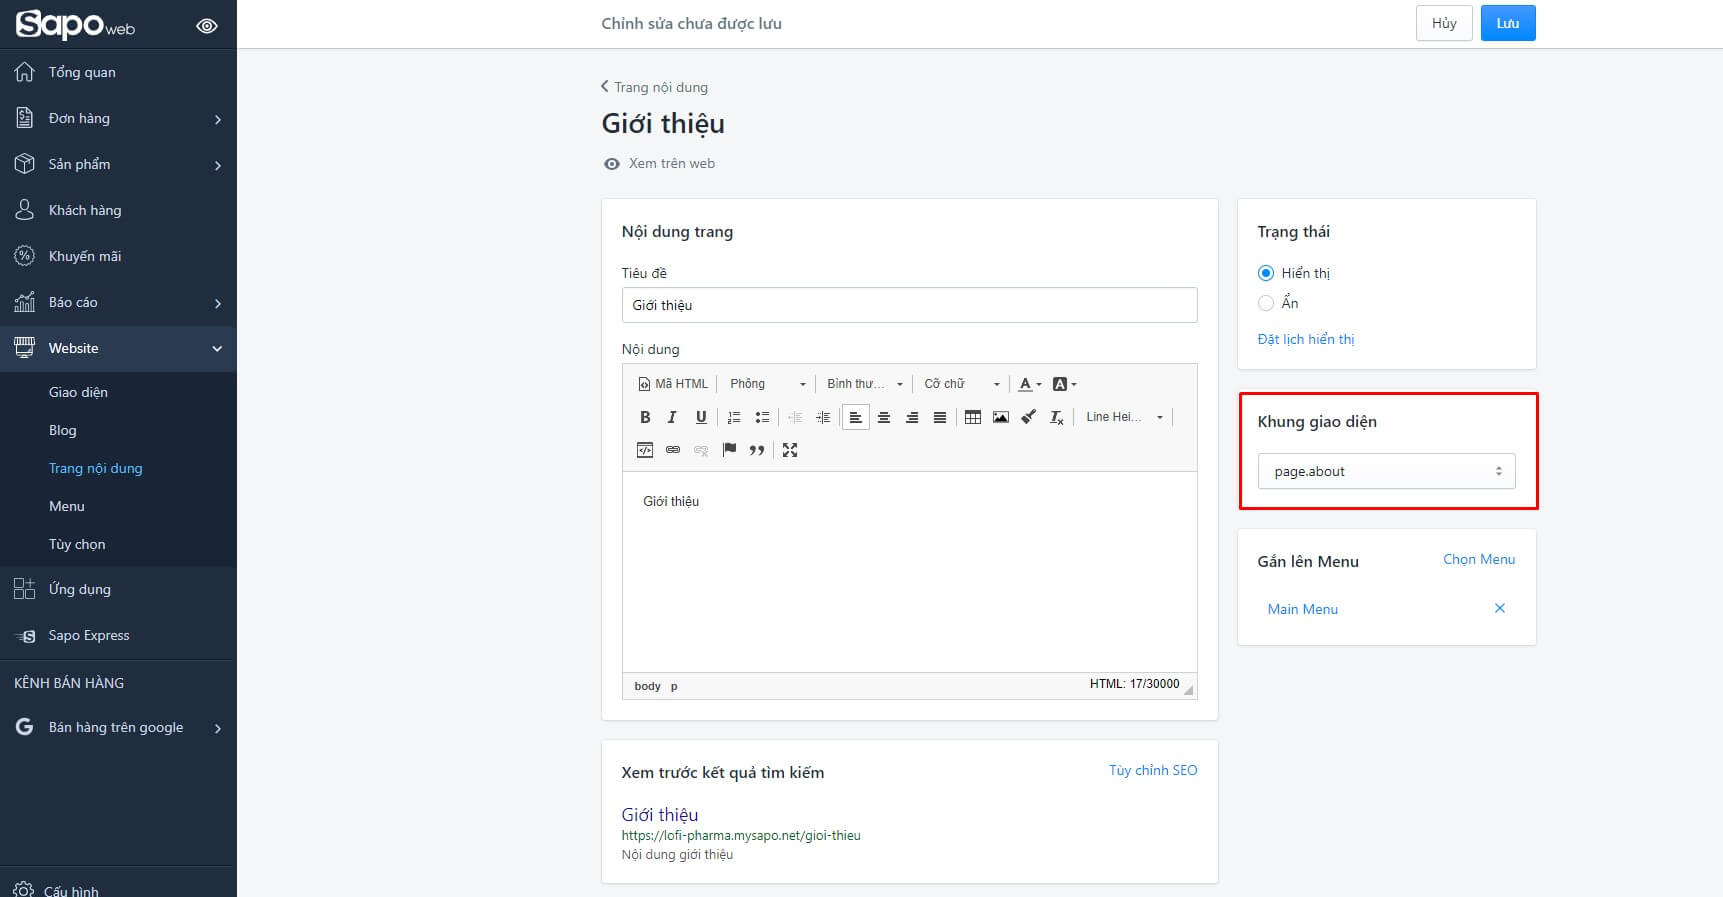Align text to the right
1723x897 pixels.
tap(912, 417)
